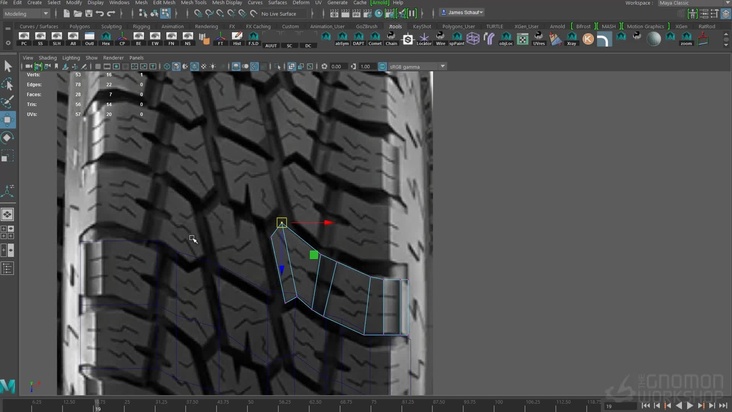Click the UVres checker shelf icon
The image size is (732, 412).
click(x=539, y=38)
